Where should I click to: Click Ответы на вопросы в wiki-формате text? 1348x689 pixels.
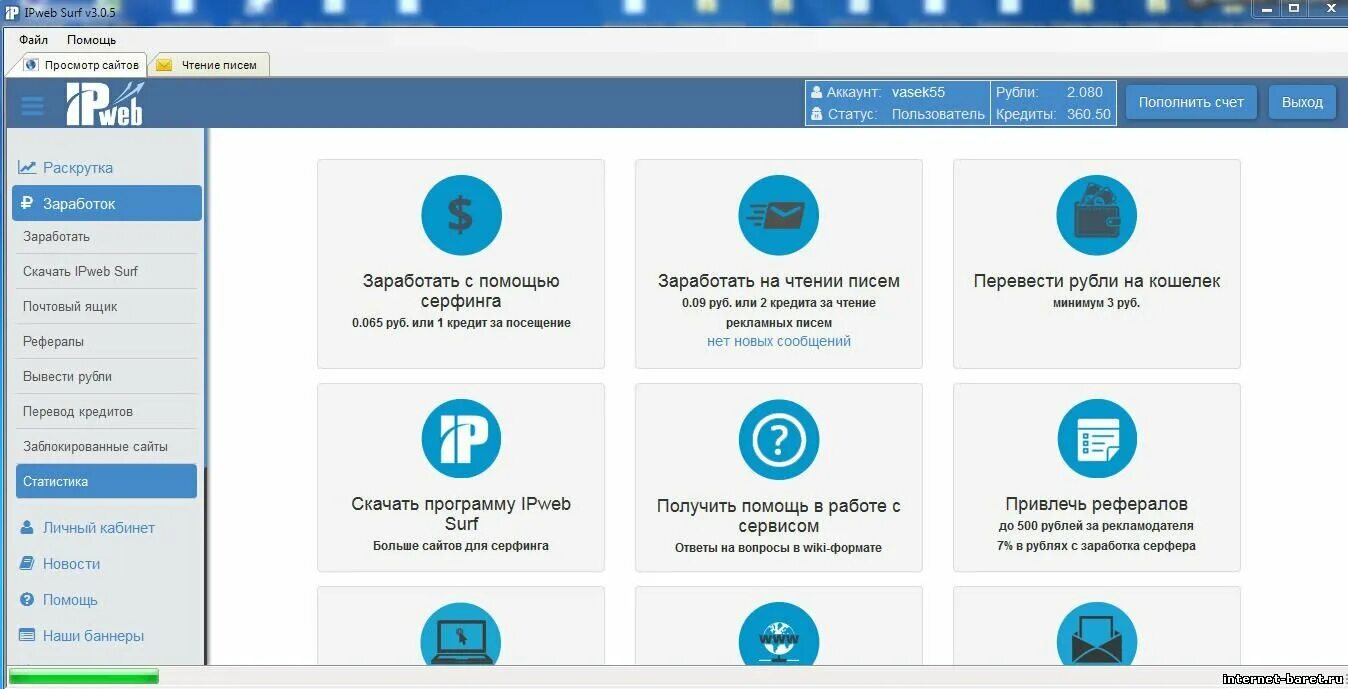pyautogui.click(x=779, y=548)
